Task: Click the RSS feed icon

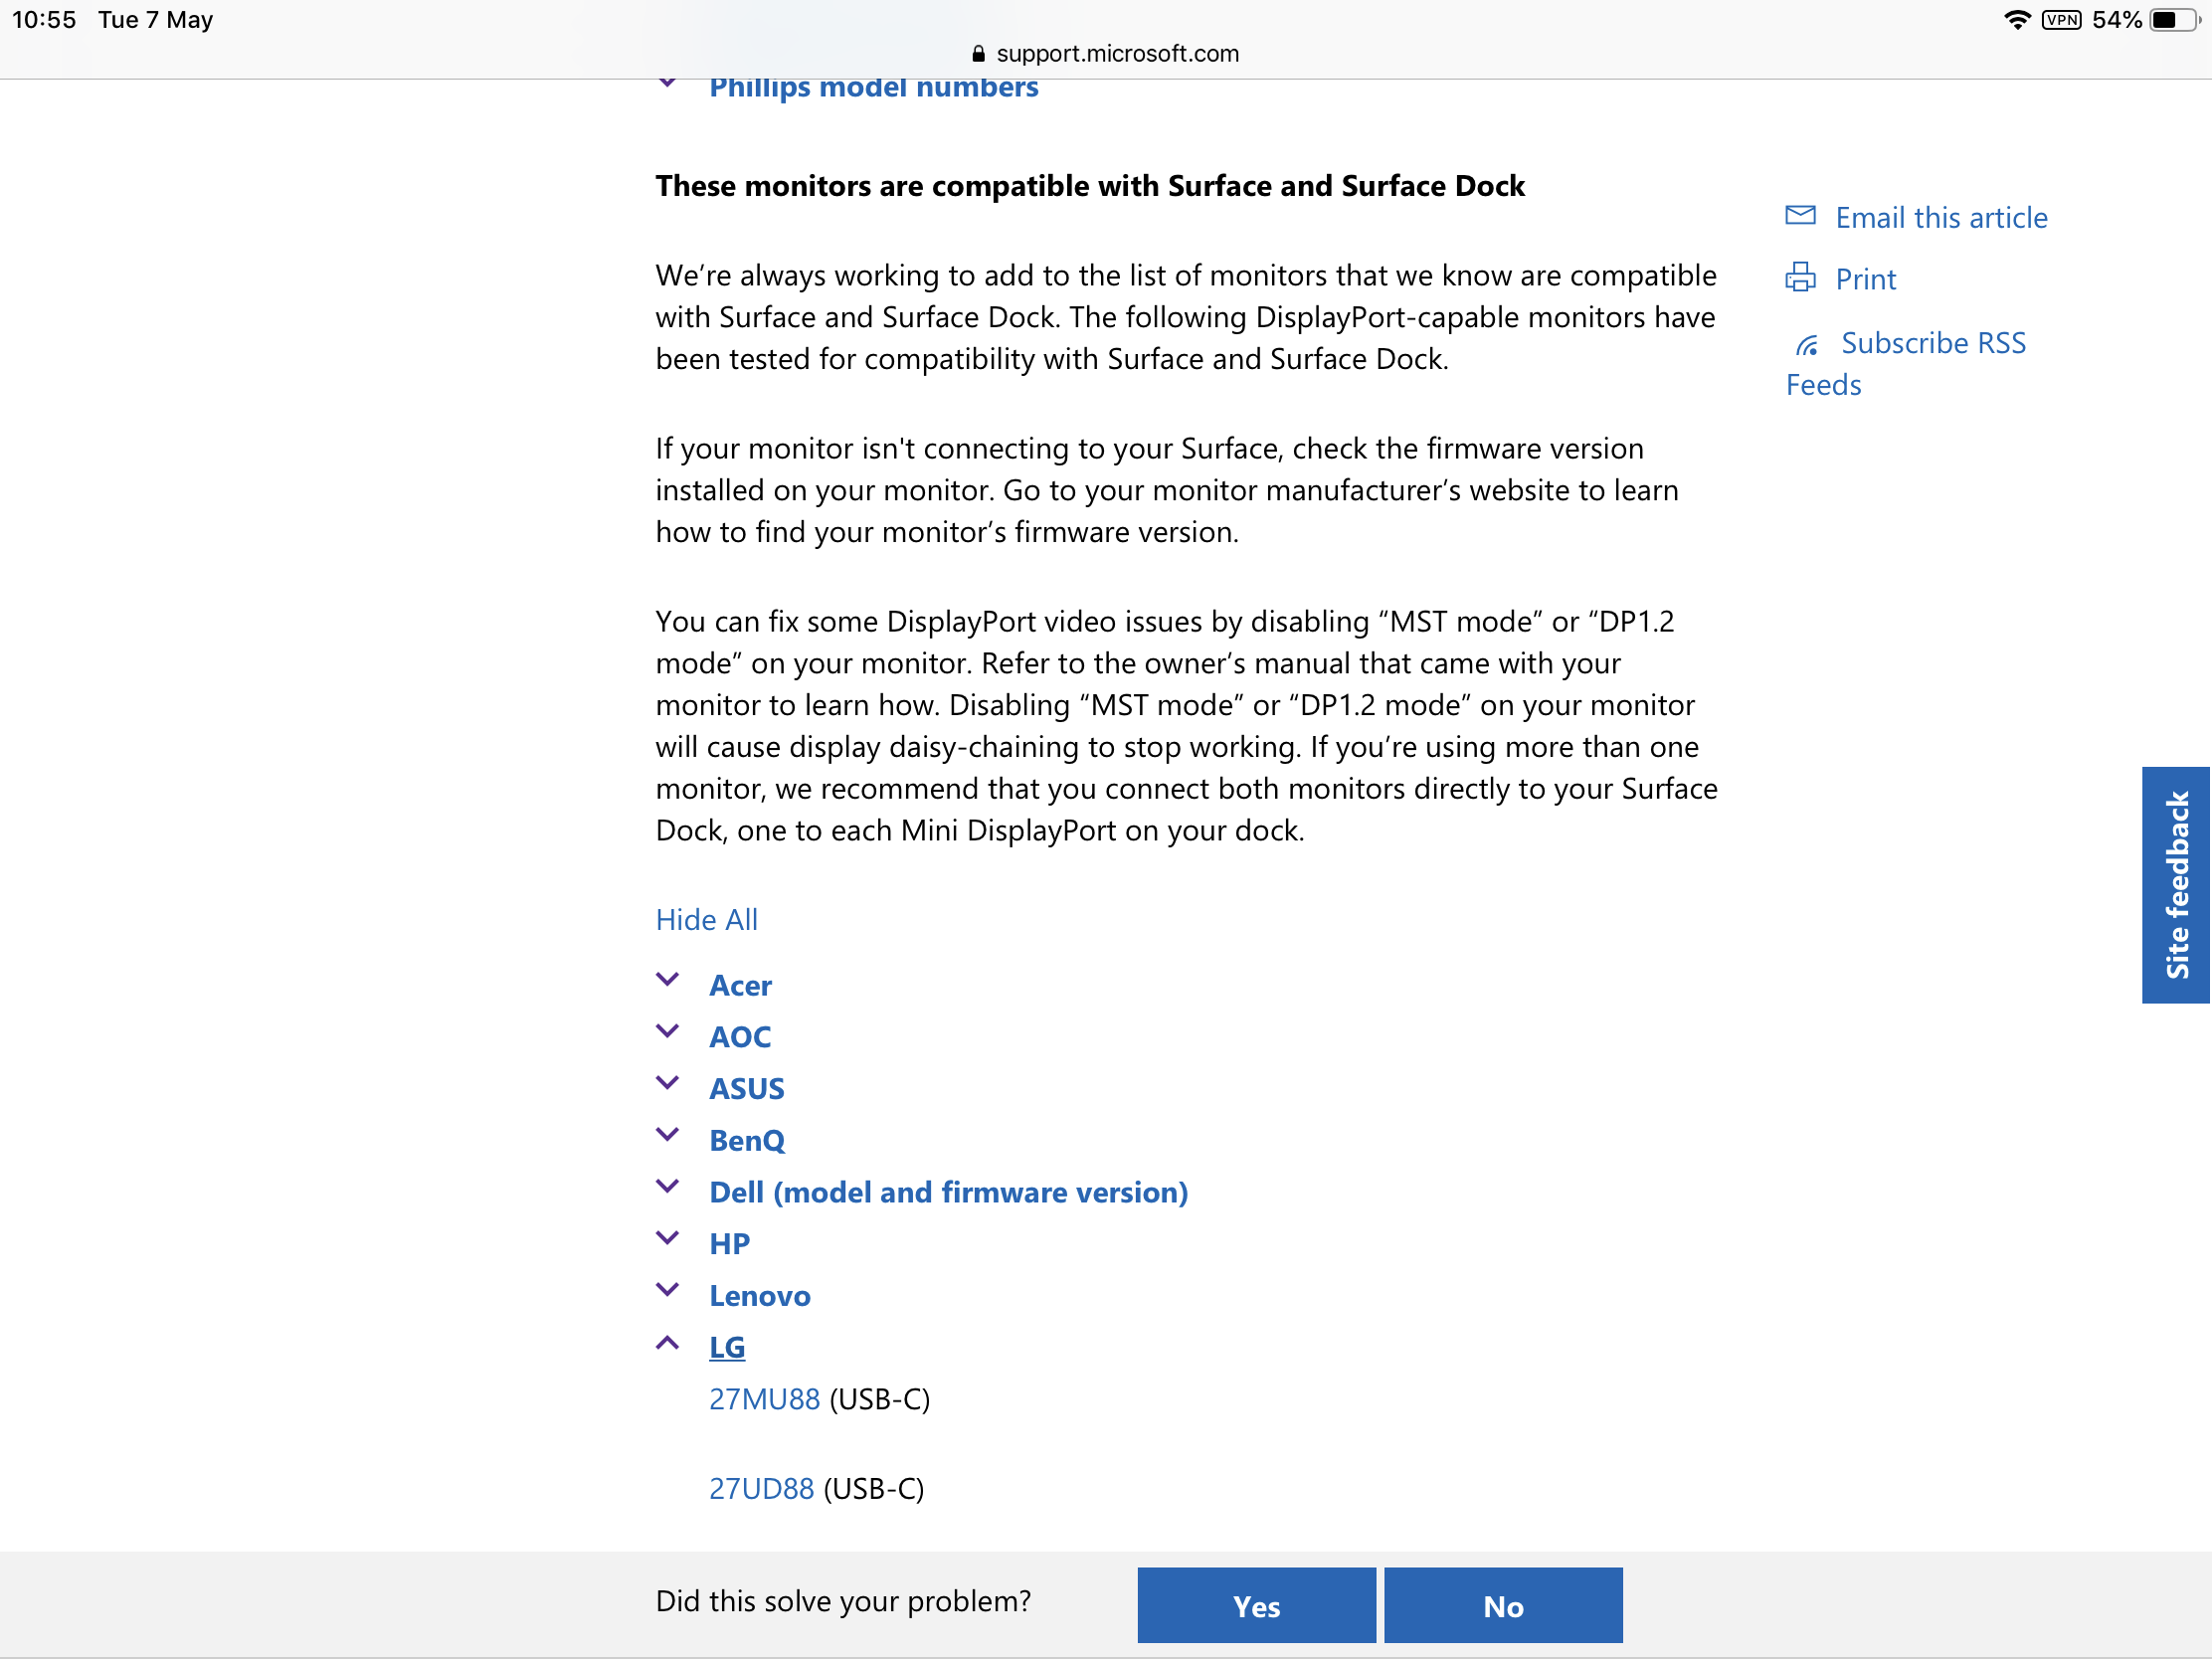Action: [x=1806, y=345]
